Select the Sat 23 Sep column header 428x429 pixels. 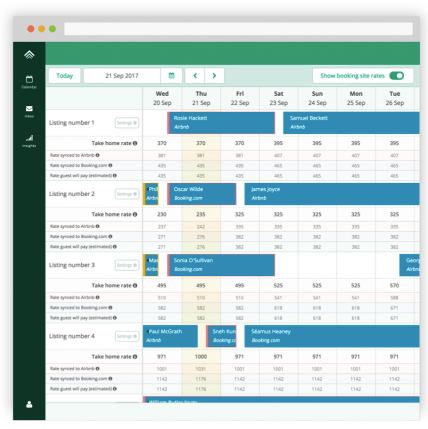click(x=279, y=98)
